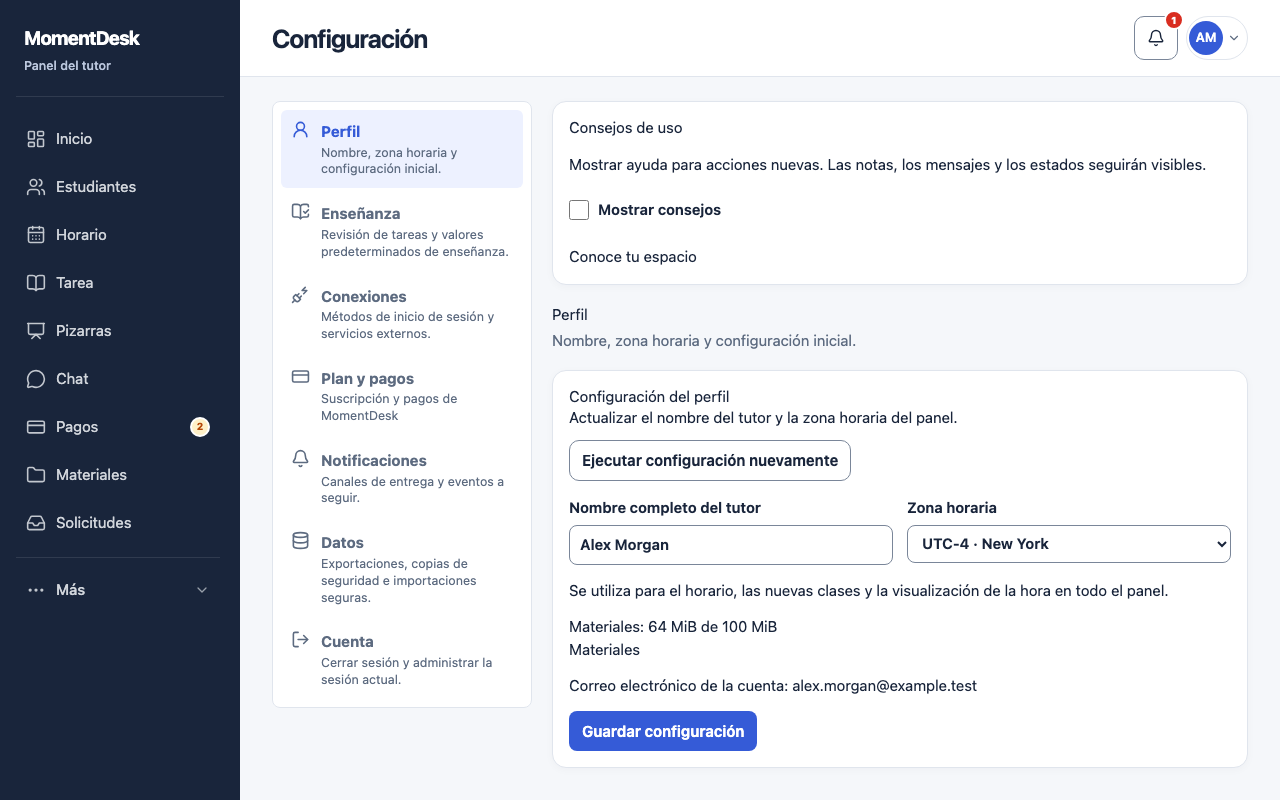Click the Enseñanza book icon

[300, 211]
